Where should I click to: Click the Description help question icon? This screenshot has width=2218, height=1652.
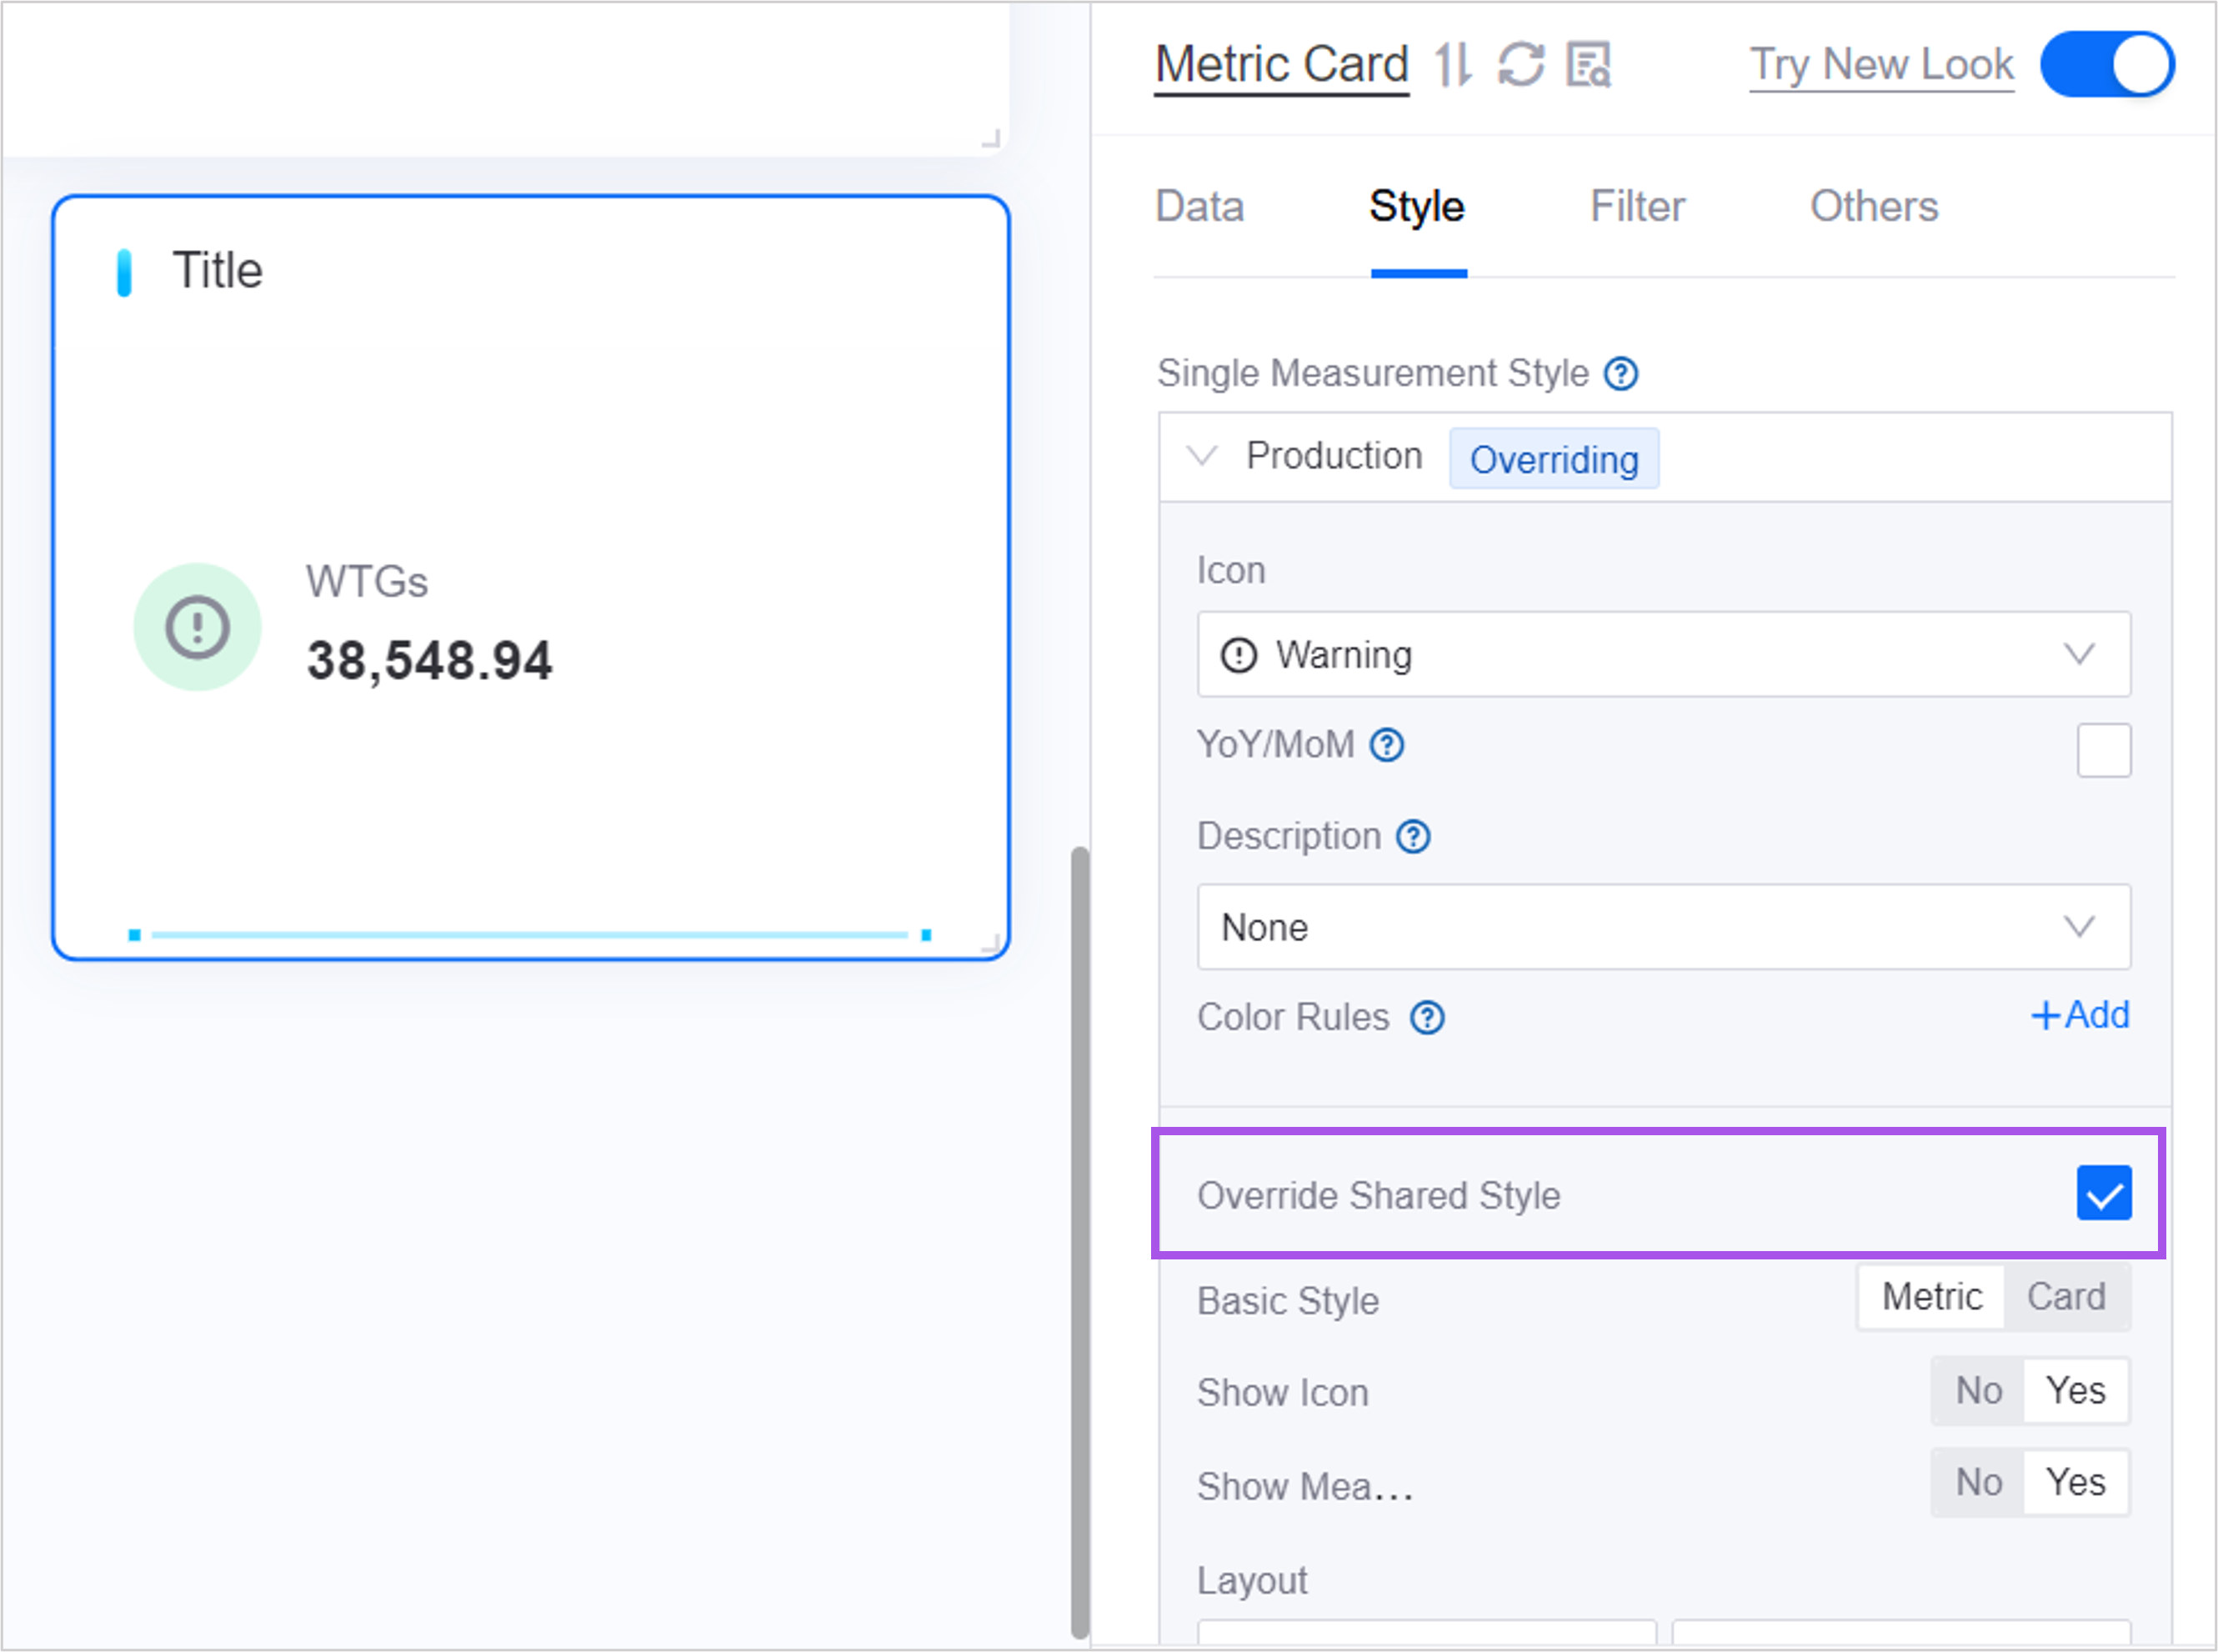point(1413,836)
